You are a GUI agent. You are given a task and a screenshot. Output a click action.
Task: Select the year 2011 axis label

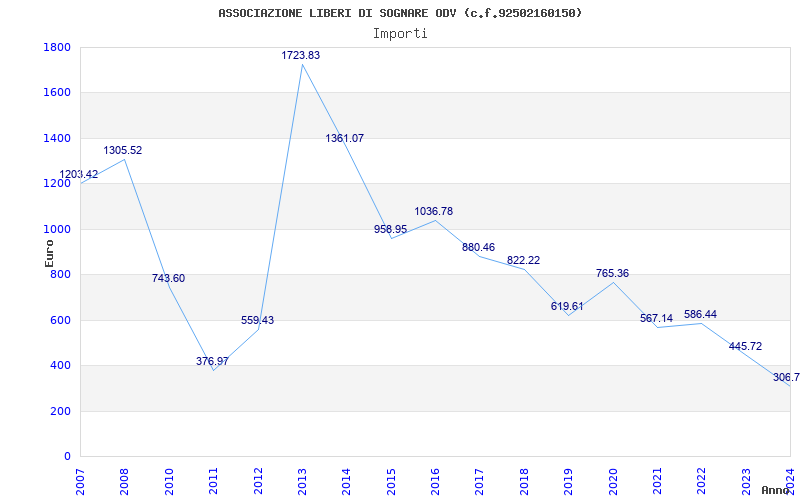pos(213,482)
